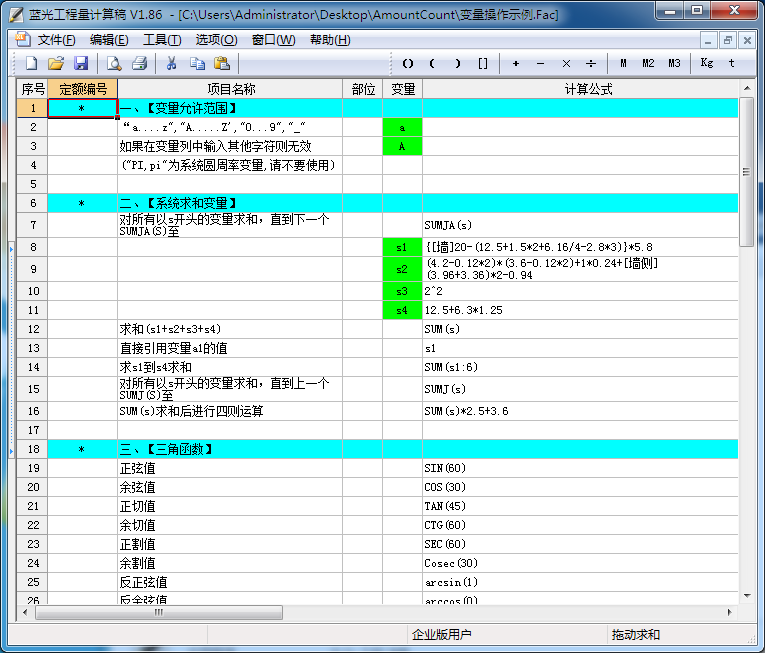Image resolution: width=765 pixels, height=653 pixels.
Task: Click the 项目名称 column header
Action: coord(230,89)
